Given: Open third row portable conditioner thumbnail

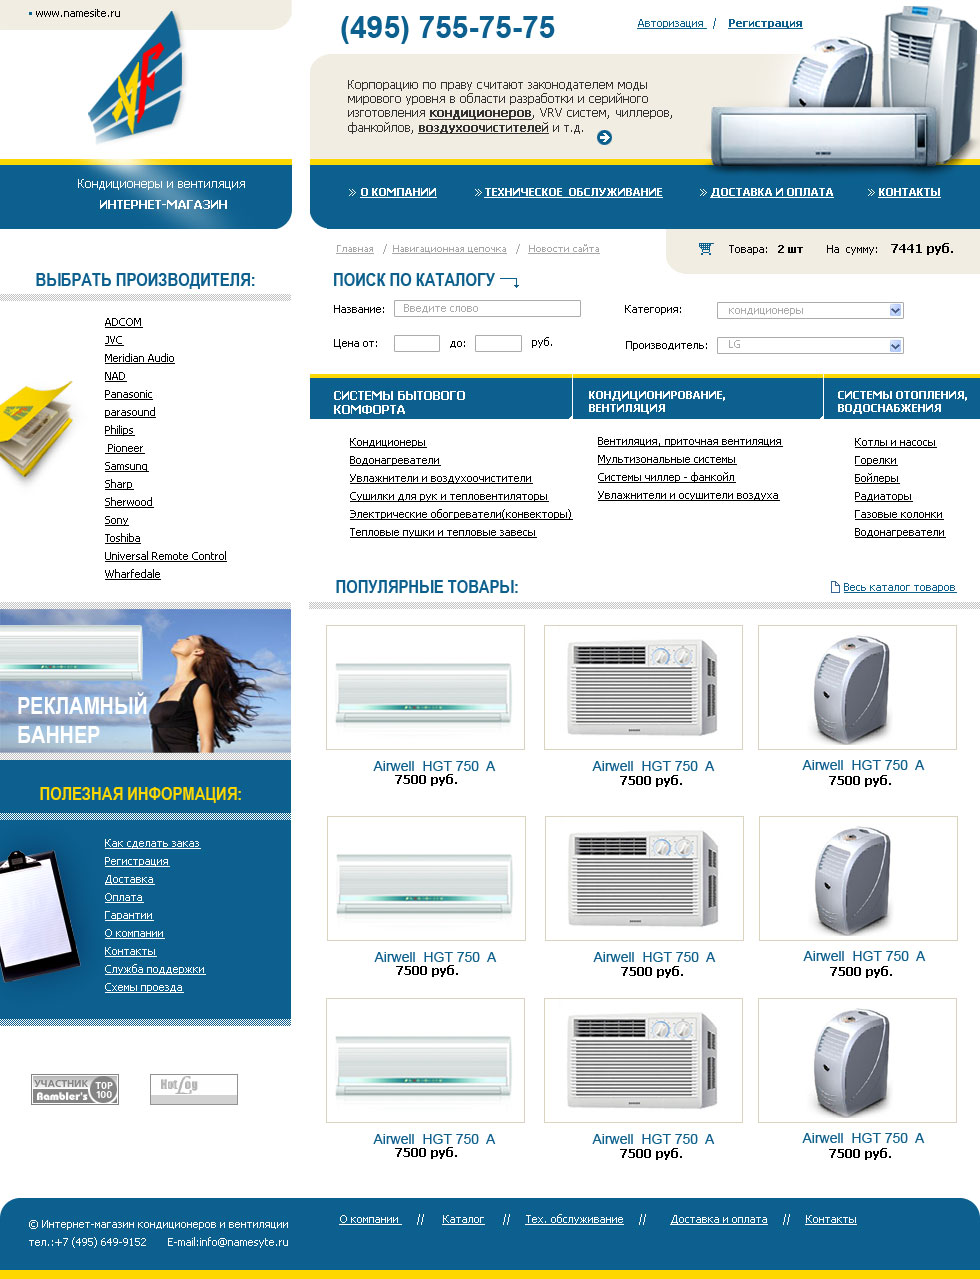Looking at the screenshot, I should tap(857, 1060).
